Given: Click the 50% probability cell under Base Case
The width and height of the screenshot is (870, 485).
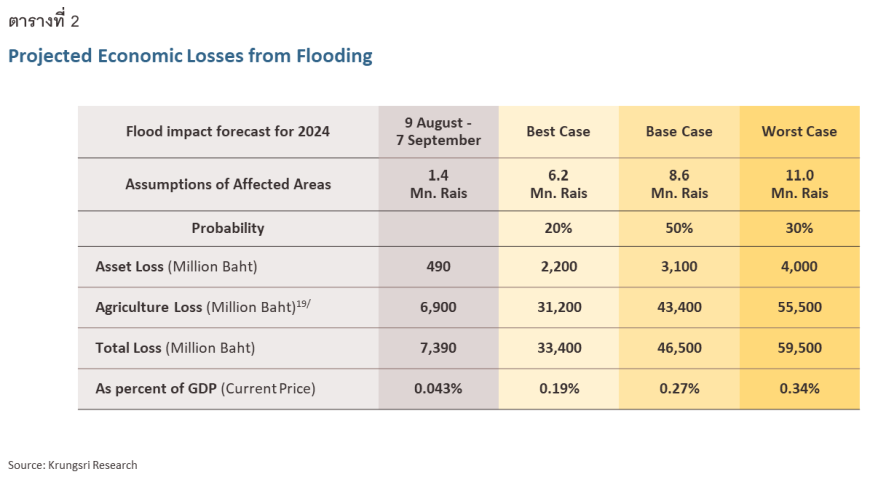Looking at the screenshot, I should coord(679,228).
